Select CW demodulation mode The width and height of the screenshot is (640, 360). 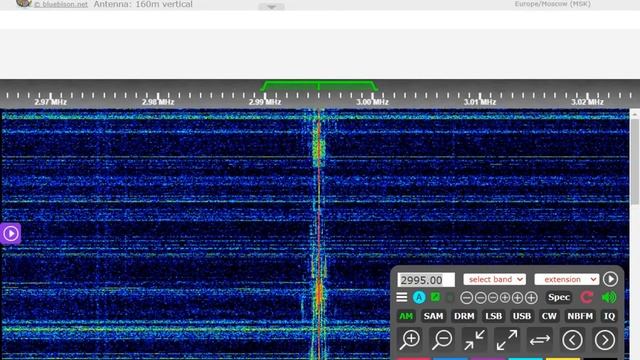pyautogui.click(x=549, y=316)
